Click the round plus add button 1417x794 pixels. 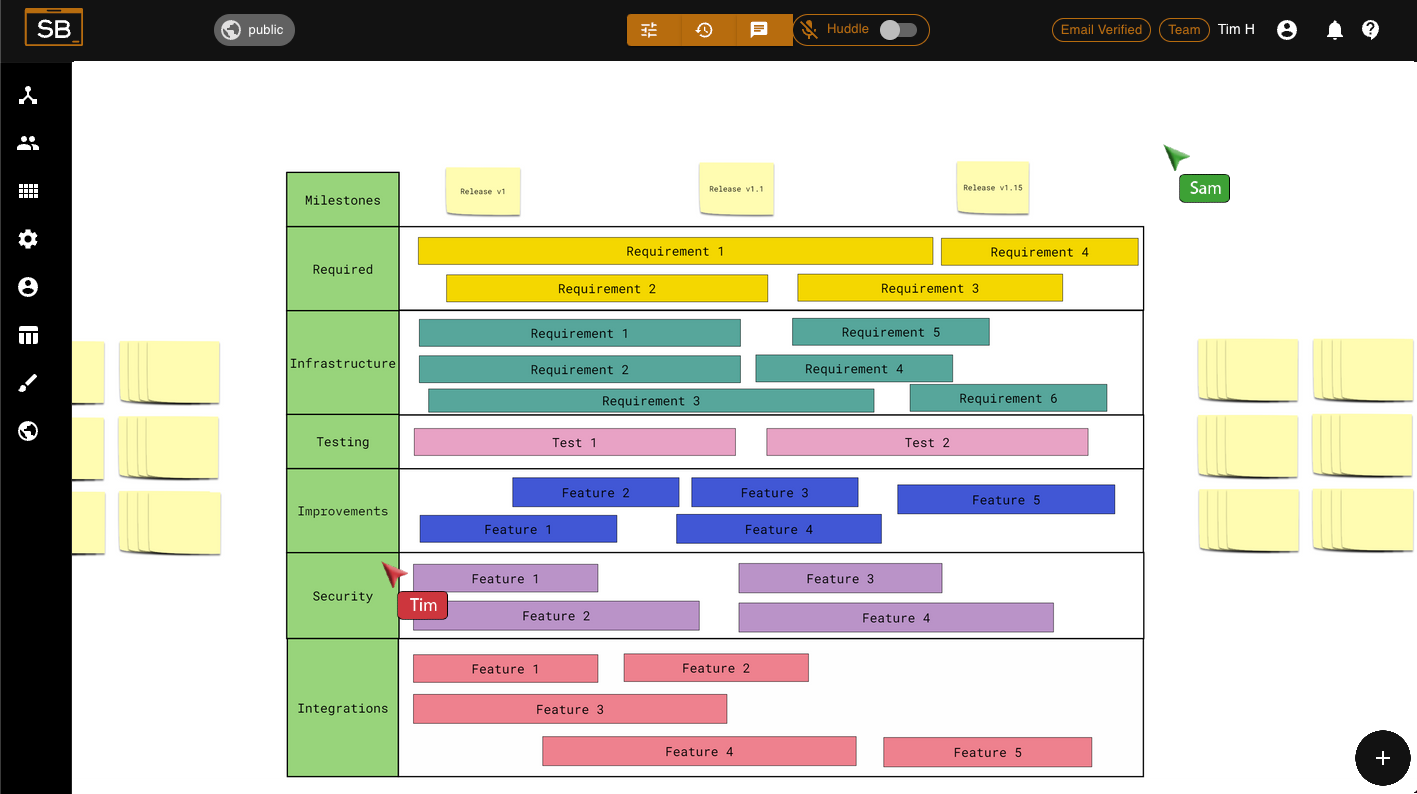(1382, 758)
